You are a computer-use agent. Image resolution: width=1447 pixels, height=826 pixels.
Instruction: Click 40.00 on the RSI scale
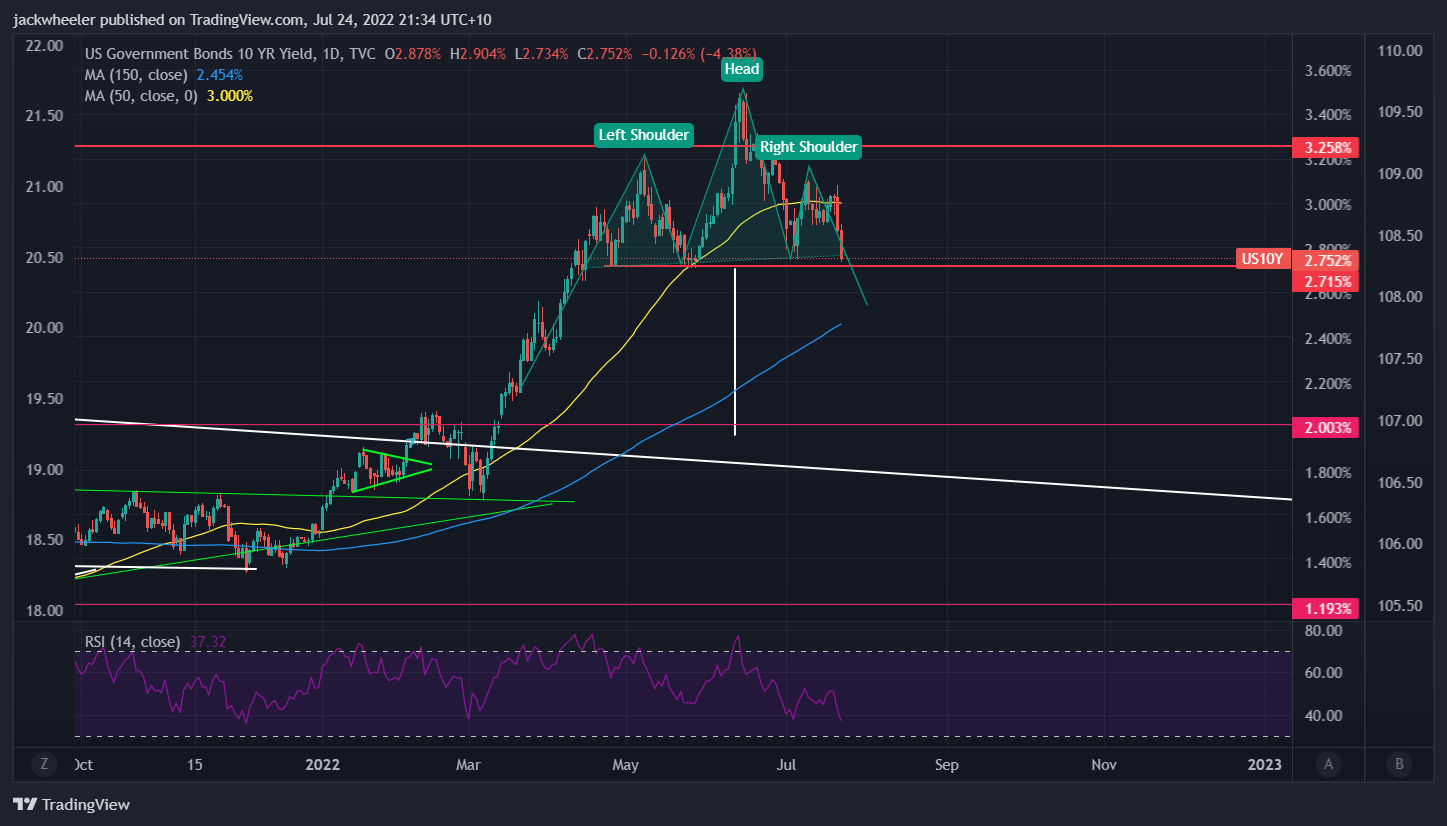coord(1323,716)
